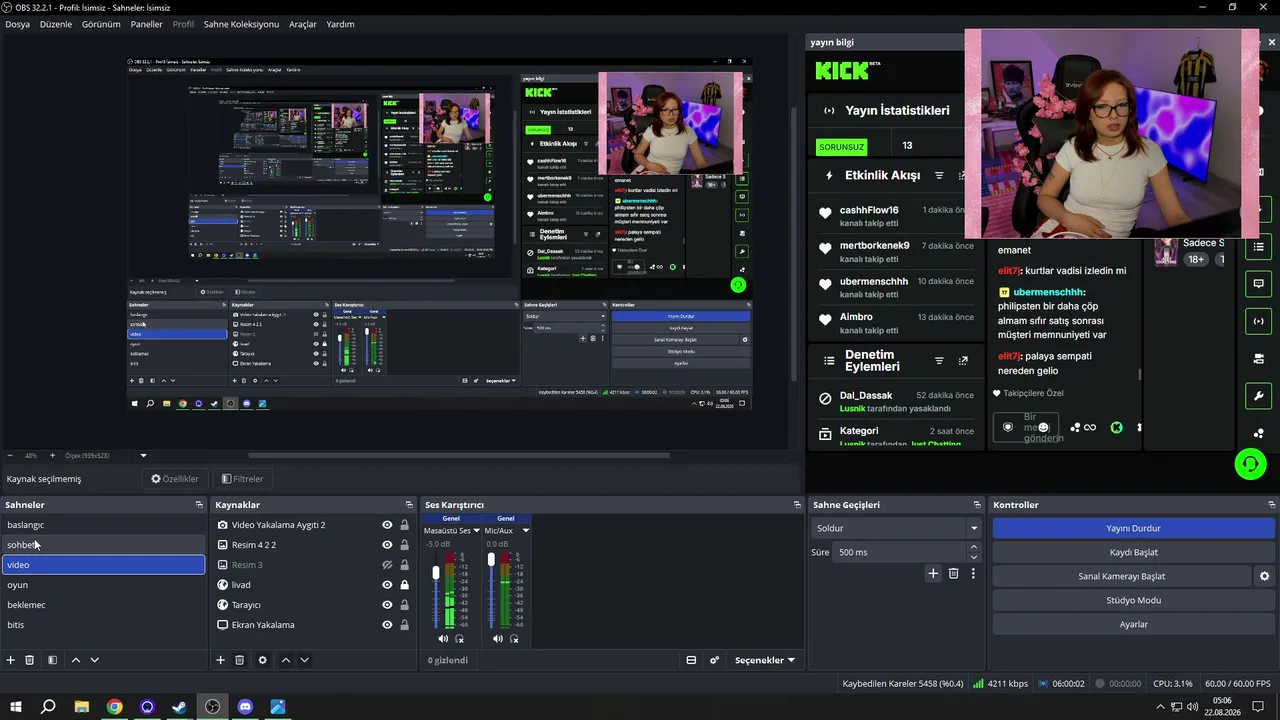Image resolution: width=1280 pixels, height=720 pixels.
Task: Start virtual camera with Sanal Kamerayı Başlat
Action: [x=1121, y=576]
